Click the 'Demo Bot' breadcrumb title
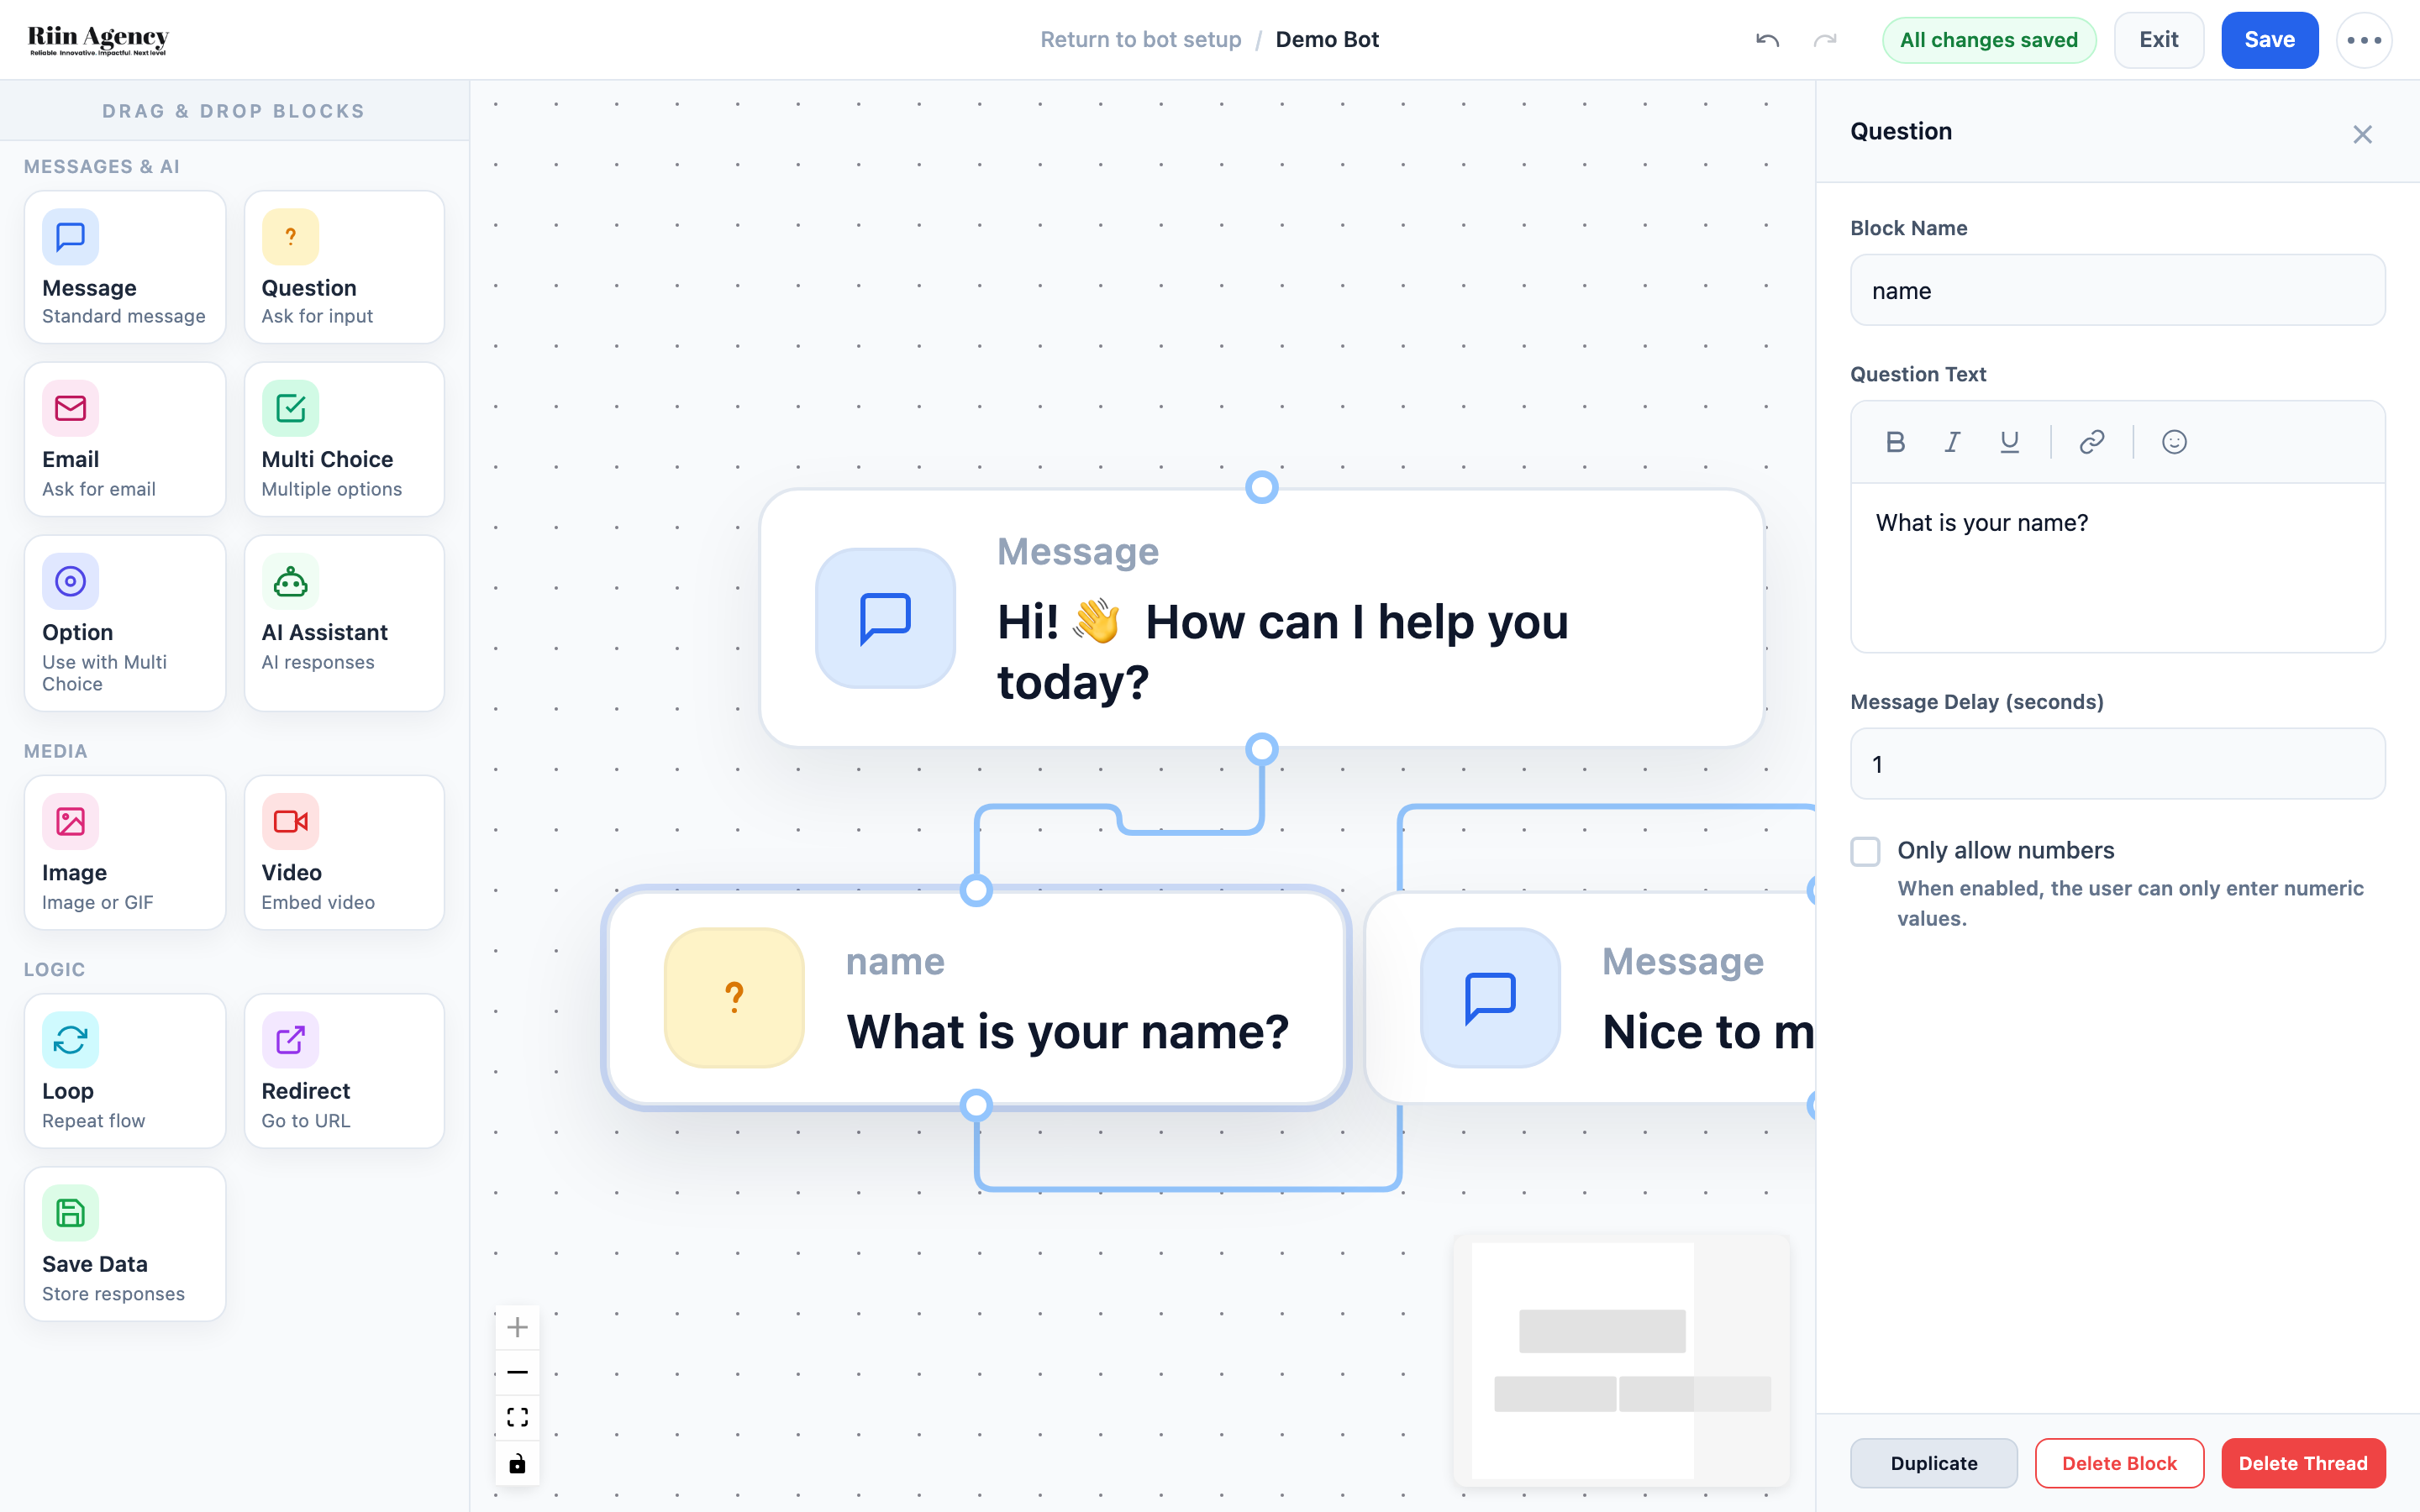 click(x=1327, y=40)
